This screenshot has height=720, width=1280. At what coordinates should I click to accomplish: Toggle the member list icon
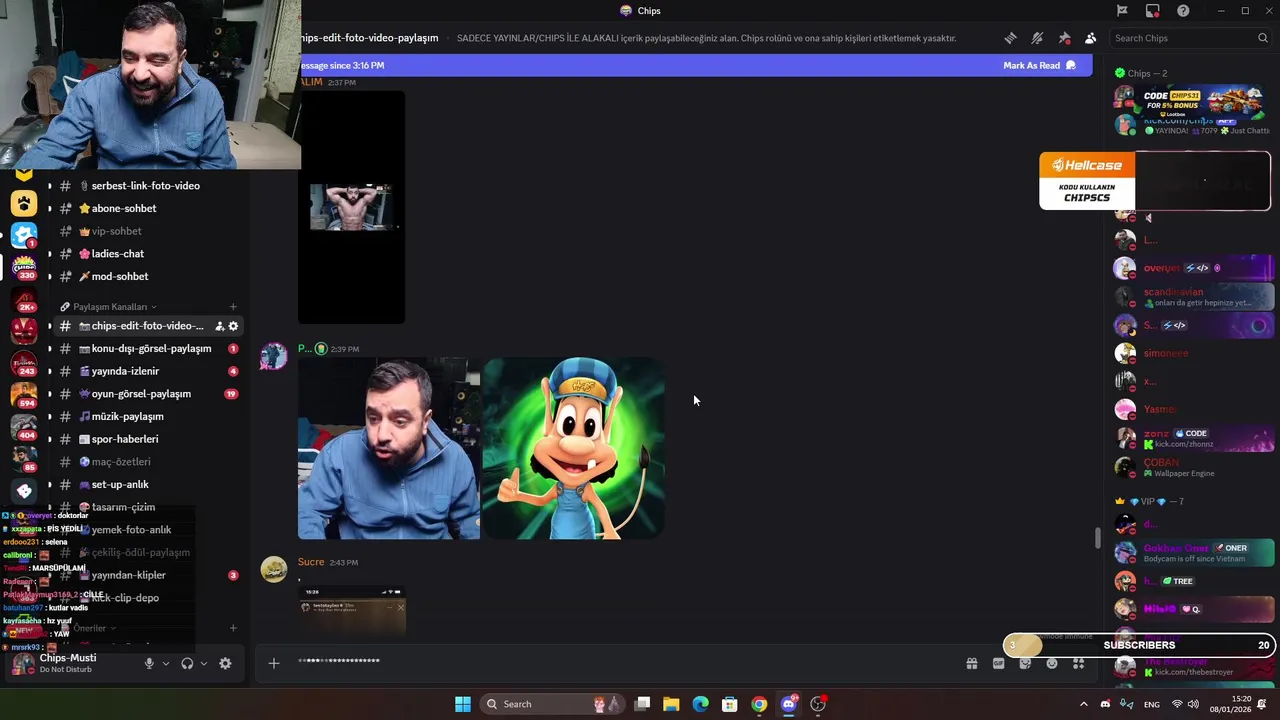click(x=1090, y=38)
